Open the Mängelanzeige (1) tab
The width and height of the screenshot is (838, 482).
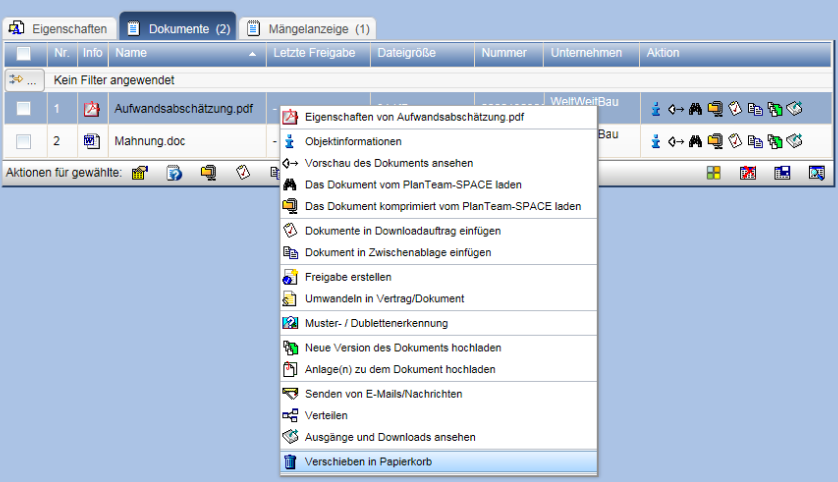coord(307,29)
